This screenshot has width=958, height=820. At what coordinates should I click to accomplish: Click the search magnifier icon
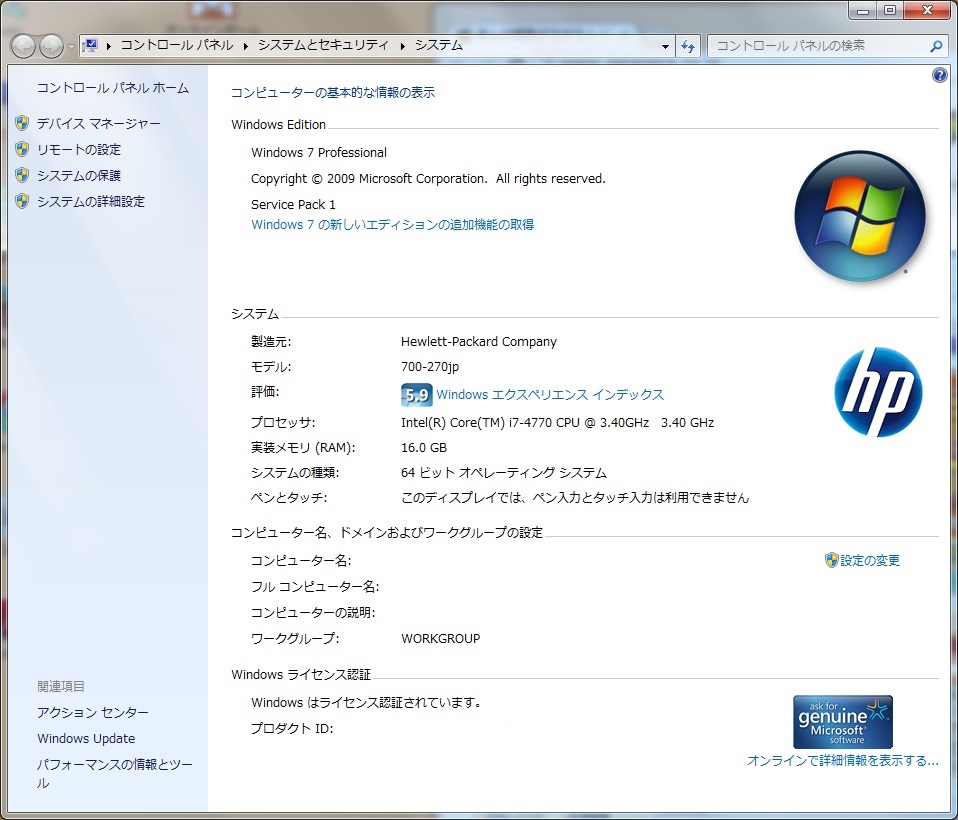[x=936, y=46]
